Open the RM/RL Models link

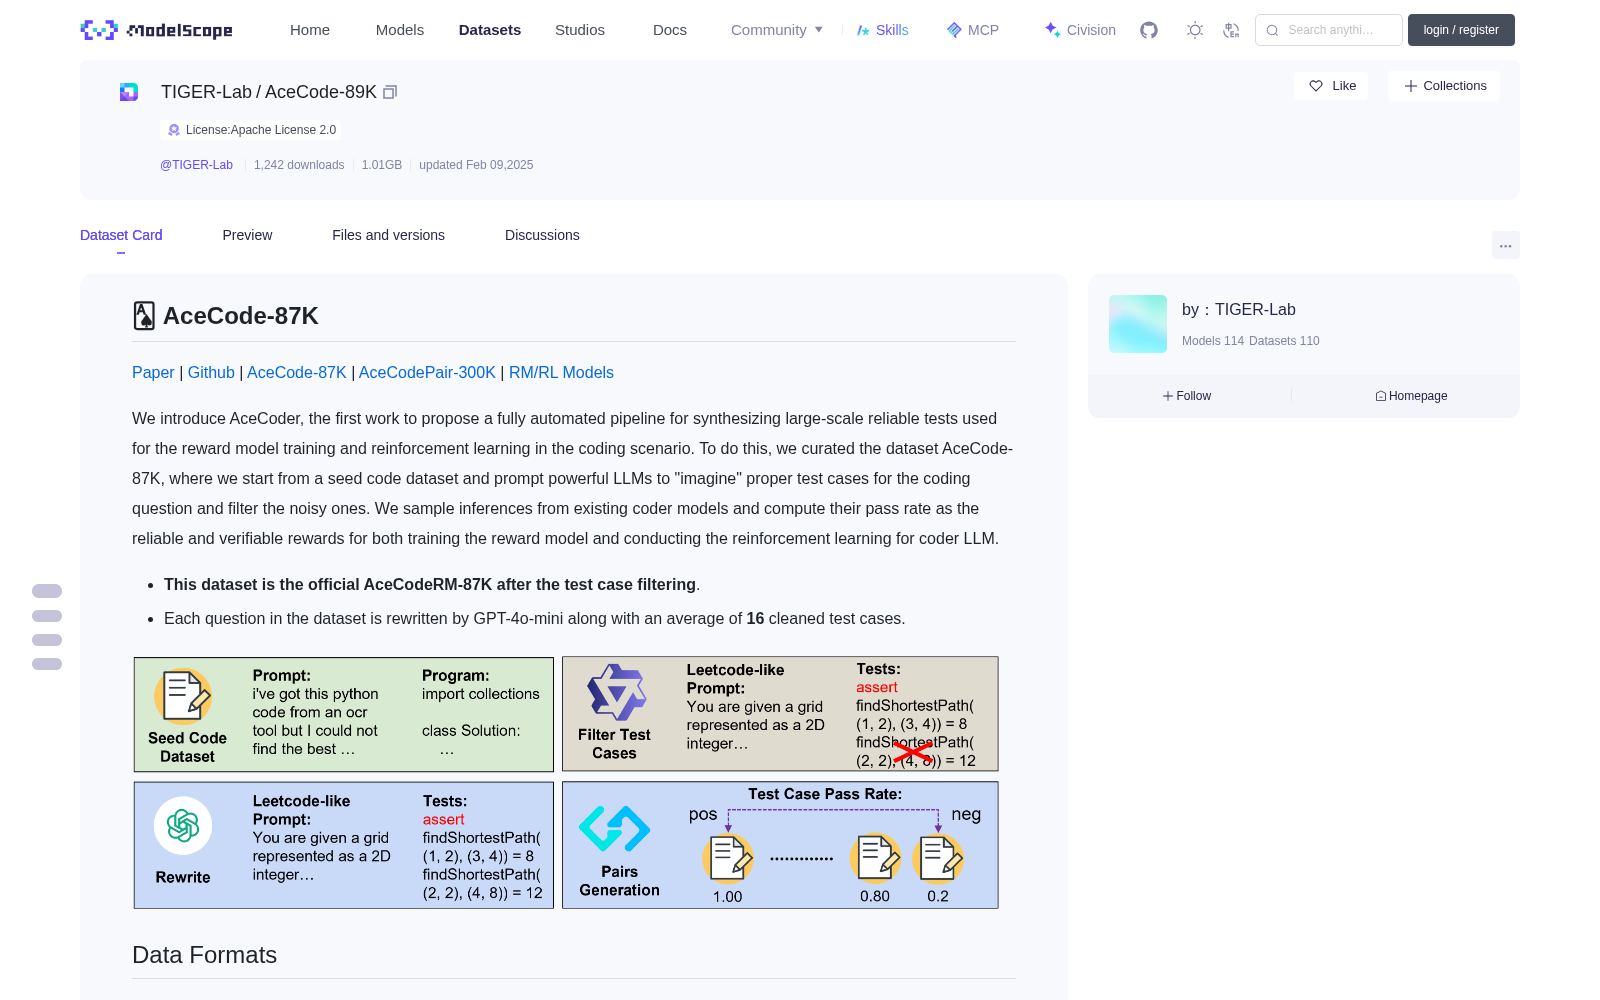(x=561, y=372)
